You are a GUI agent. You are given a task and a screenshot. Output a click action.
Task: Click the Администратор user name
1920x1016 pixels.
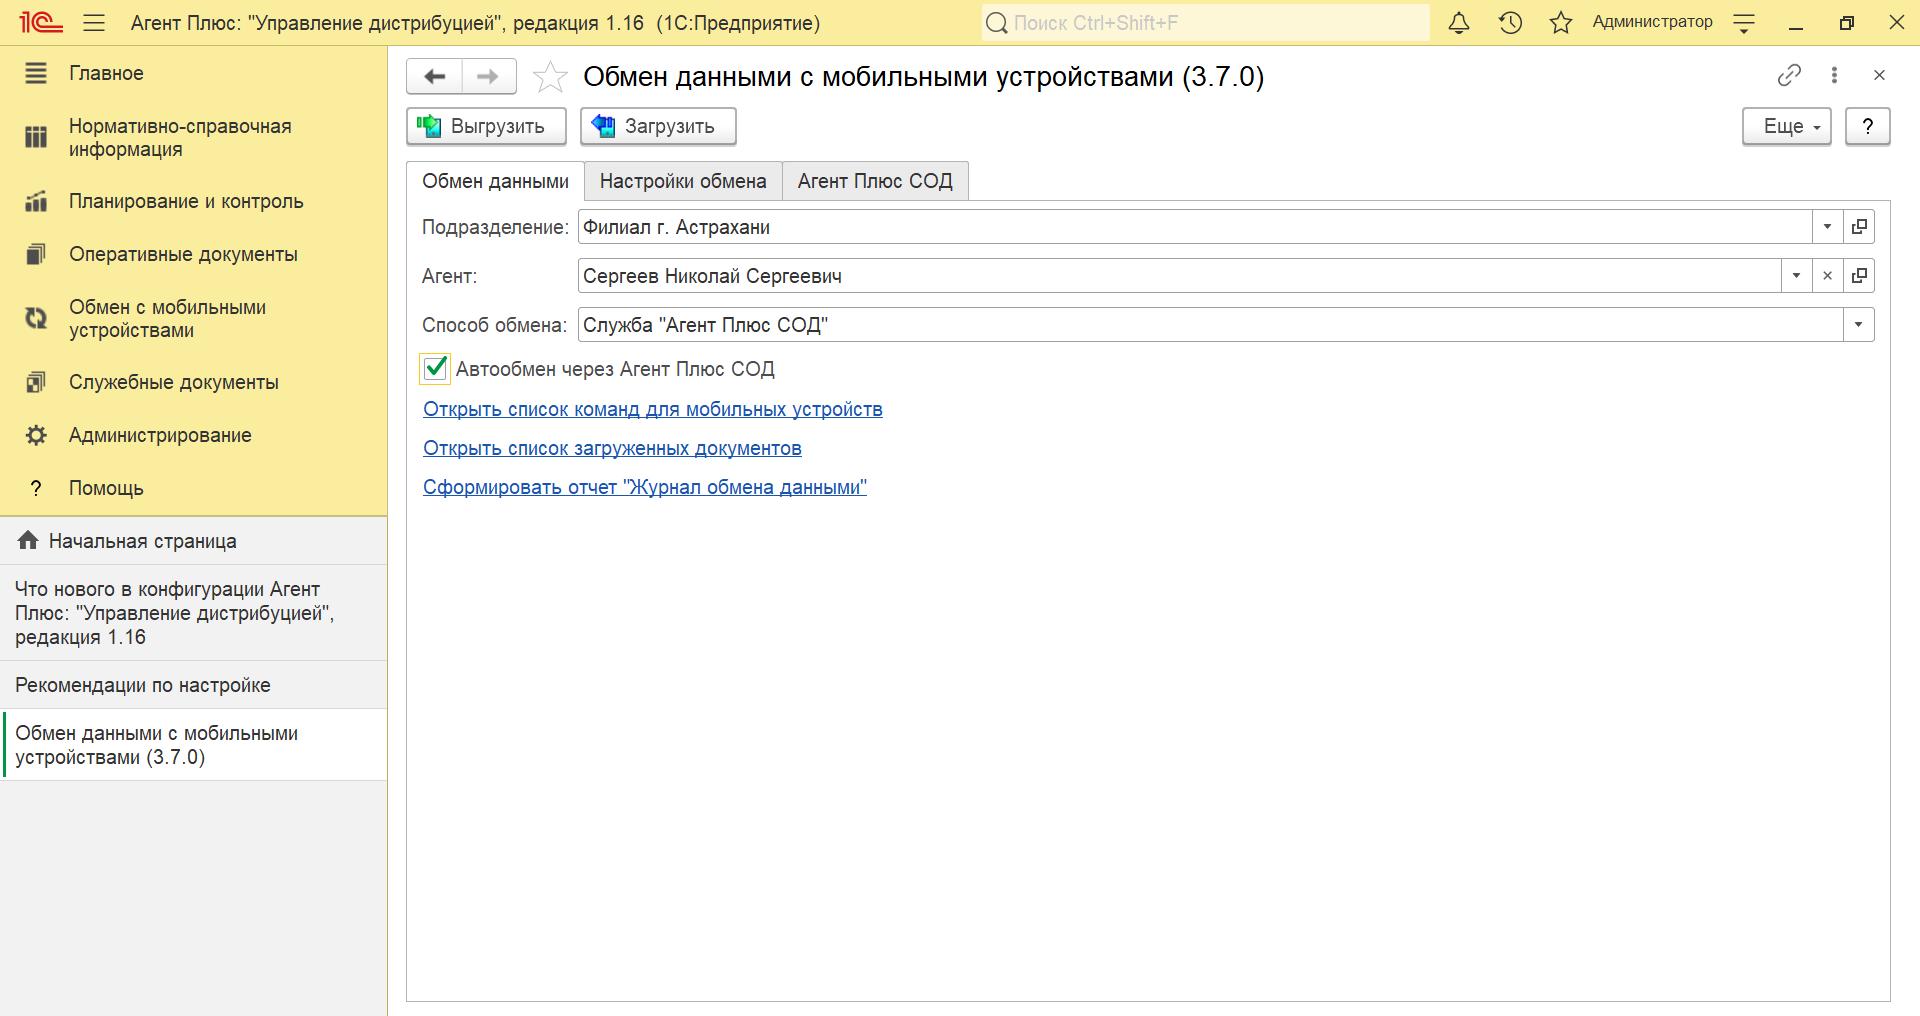click(1652, 22)
